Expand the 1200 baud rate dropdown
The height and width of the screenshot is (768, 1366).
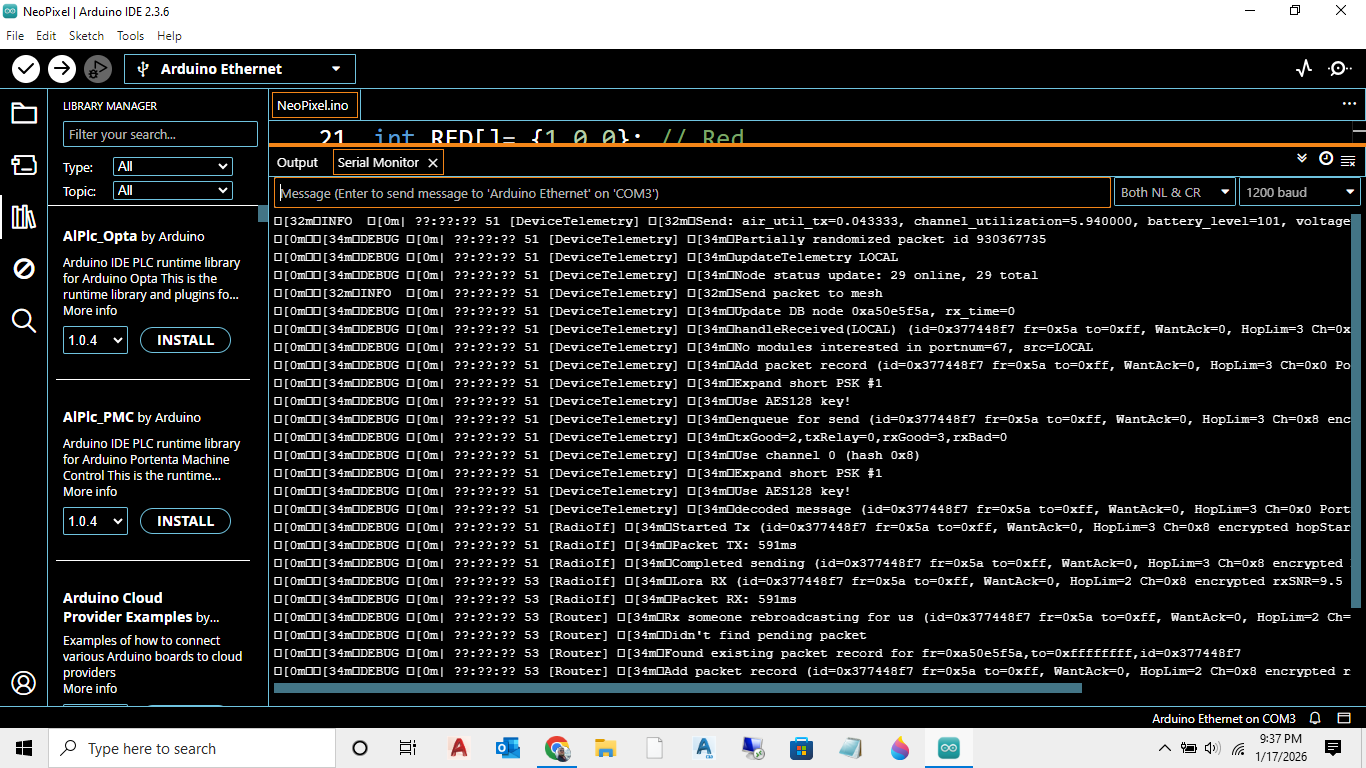pos(1299,192)
